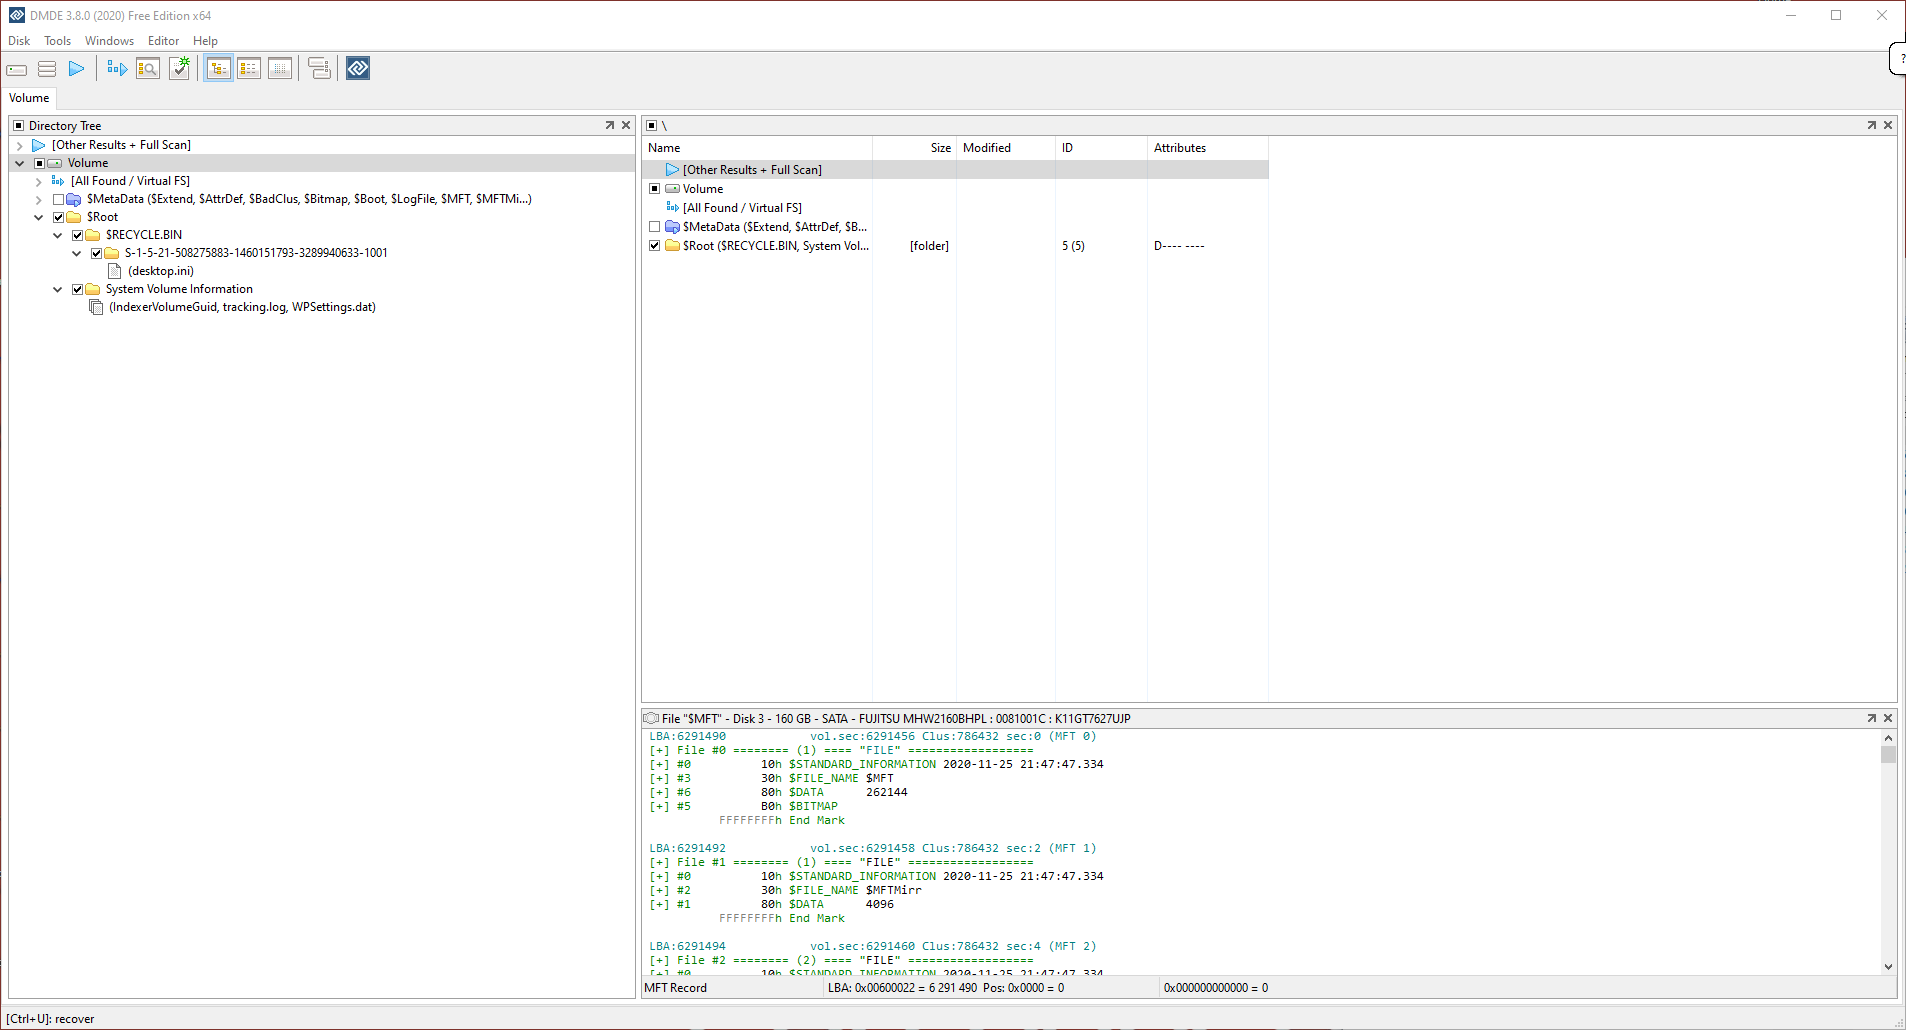Collapse the Volume tree node
Image resolution: width=1906 pixels, height=1030 pixels.
tap(20, 163)
